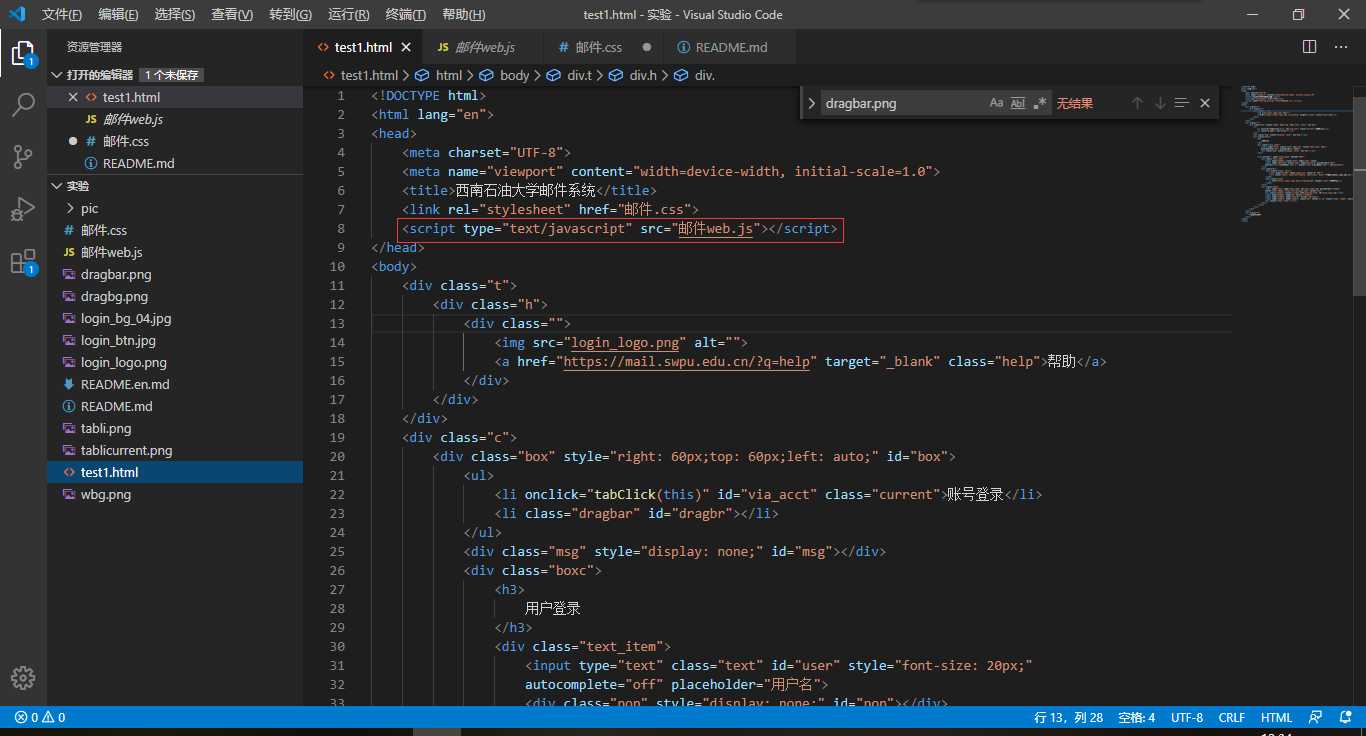Image resolution: width=1366 pixels, height=736 pixels.
Task: Click breadcrumb div.t element
Action: pyautogui.click(x=580, y=75)
